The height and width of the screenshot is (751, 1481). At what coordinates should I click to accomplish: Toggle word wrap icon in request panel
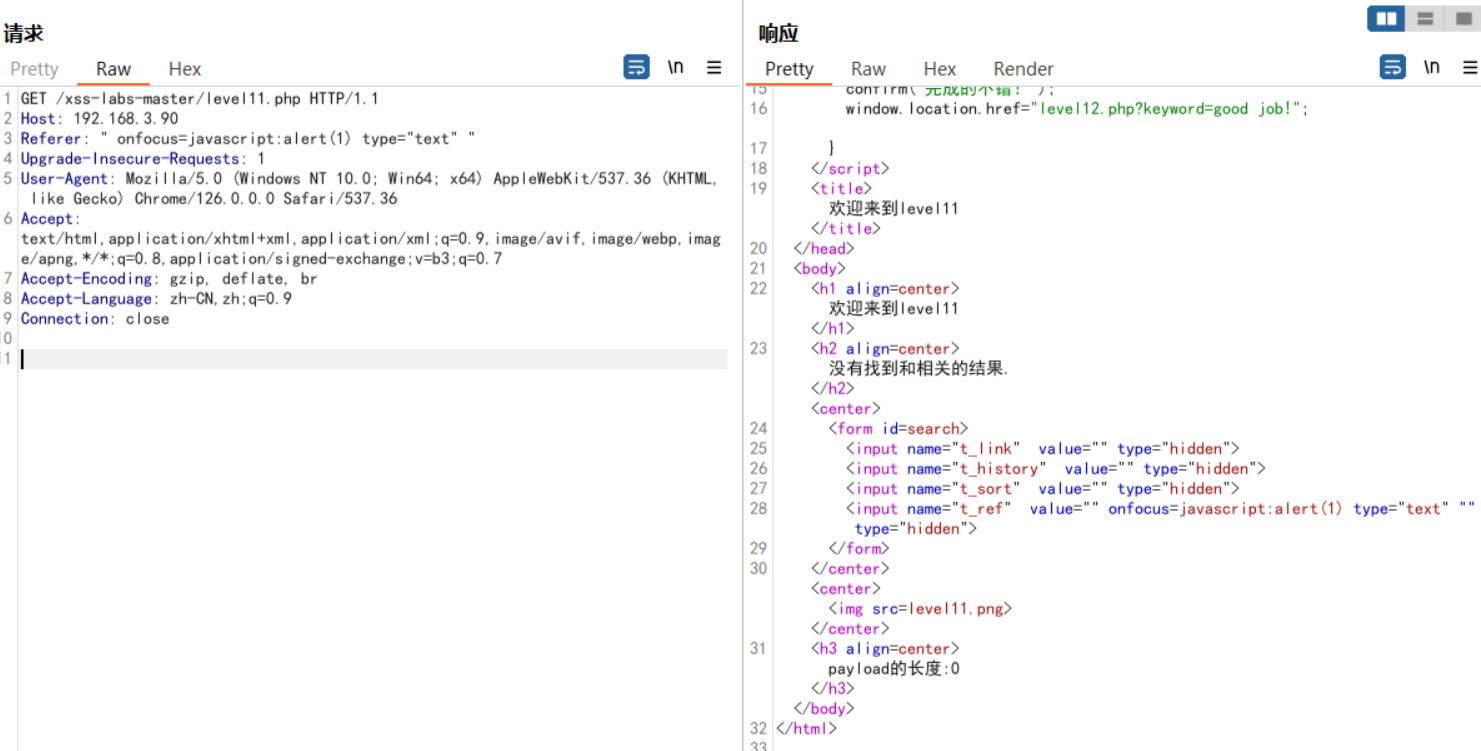(x=636, y=67)
